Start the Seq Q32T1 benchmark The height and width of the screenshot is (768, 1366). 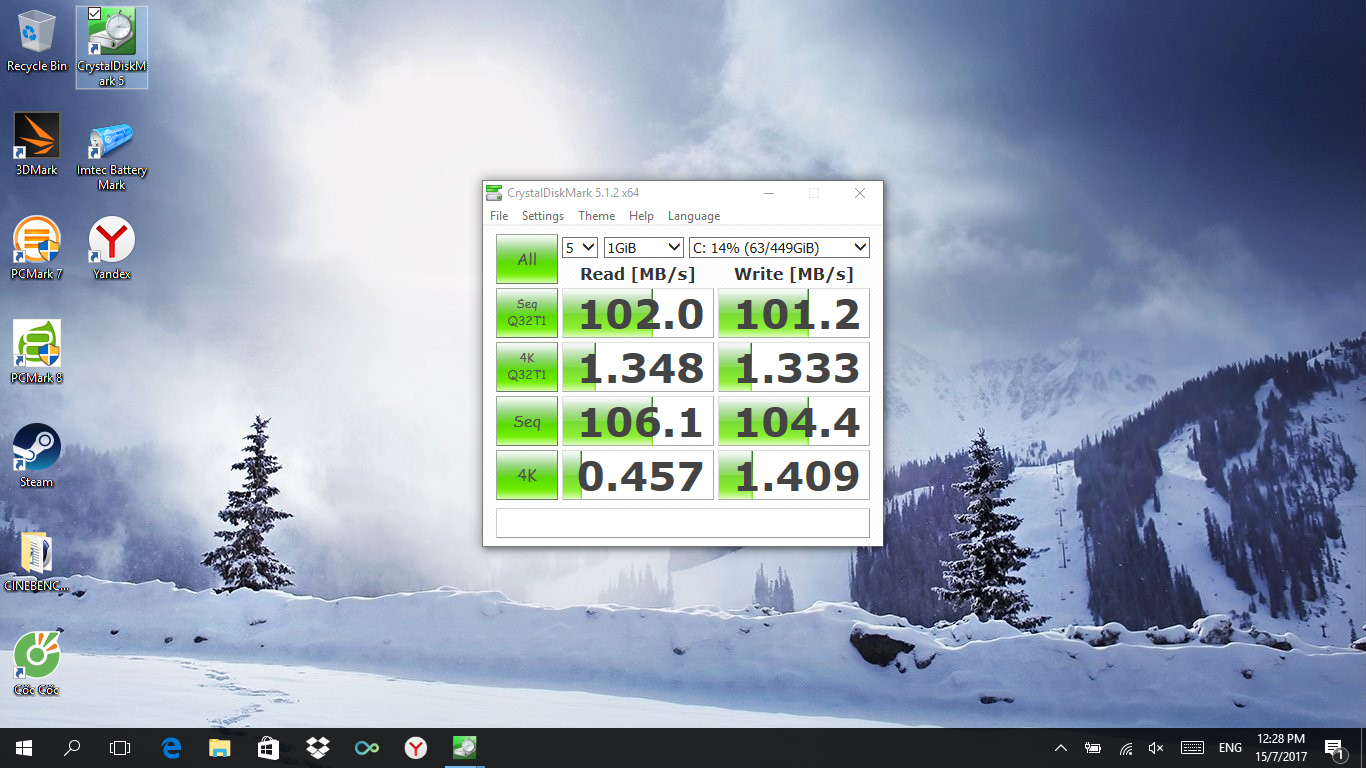(x=526, y=312)
